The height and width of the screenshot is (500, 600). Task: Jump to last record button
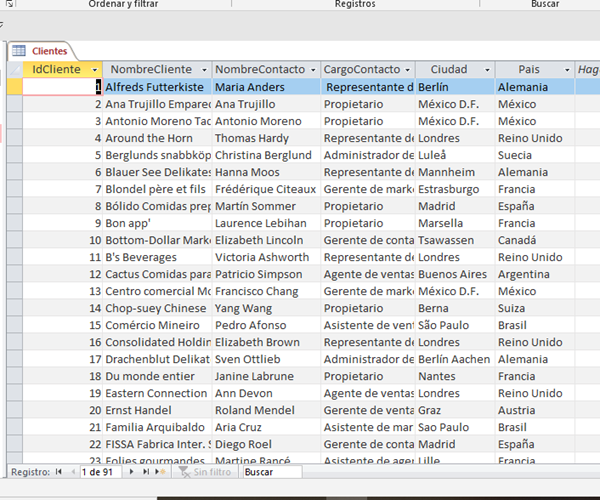pos(146,471)
